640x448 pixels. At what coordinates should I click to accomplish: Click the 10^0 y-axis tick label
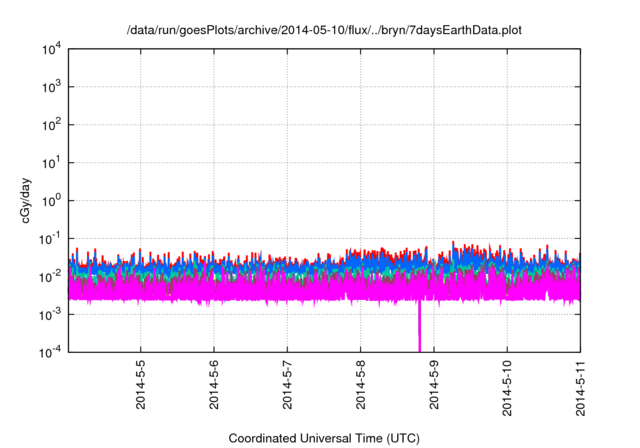point(51,201)
